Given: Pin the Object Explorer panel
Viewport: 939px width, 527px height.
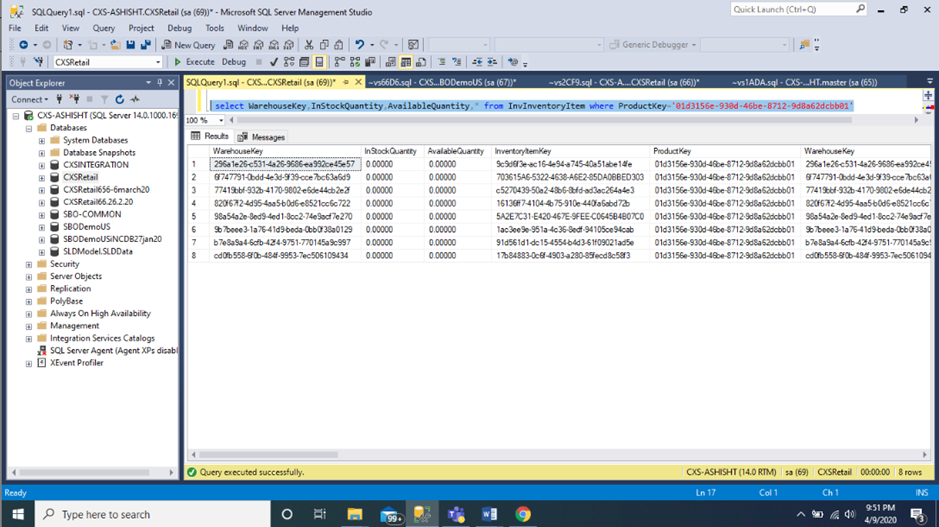Looking at the screenshot, I should point(159,83).
